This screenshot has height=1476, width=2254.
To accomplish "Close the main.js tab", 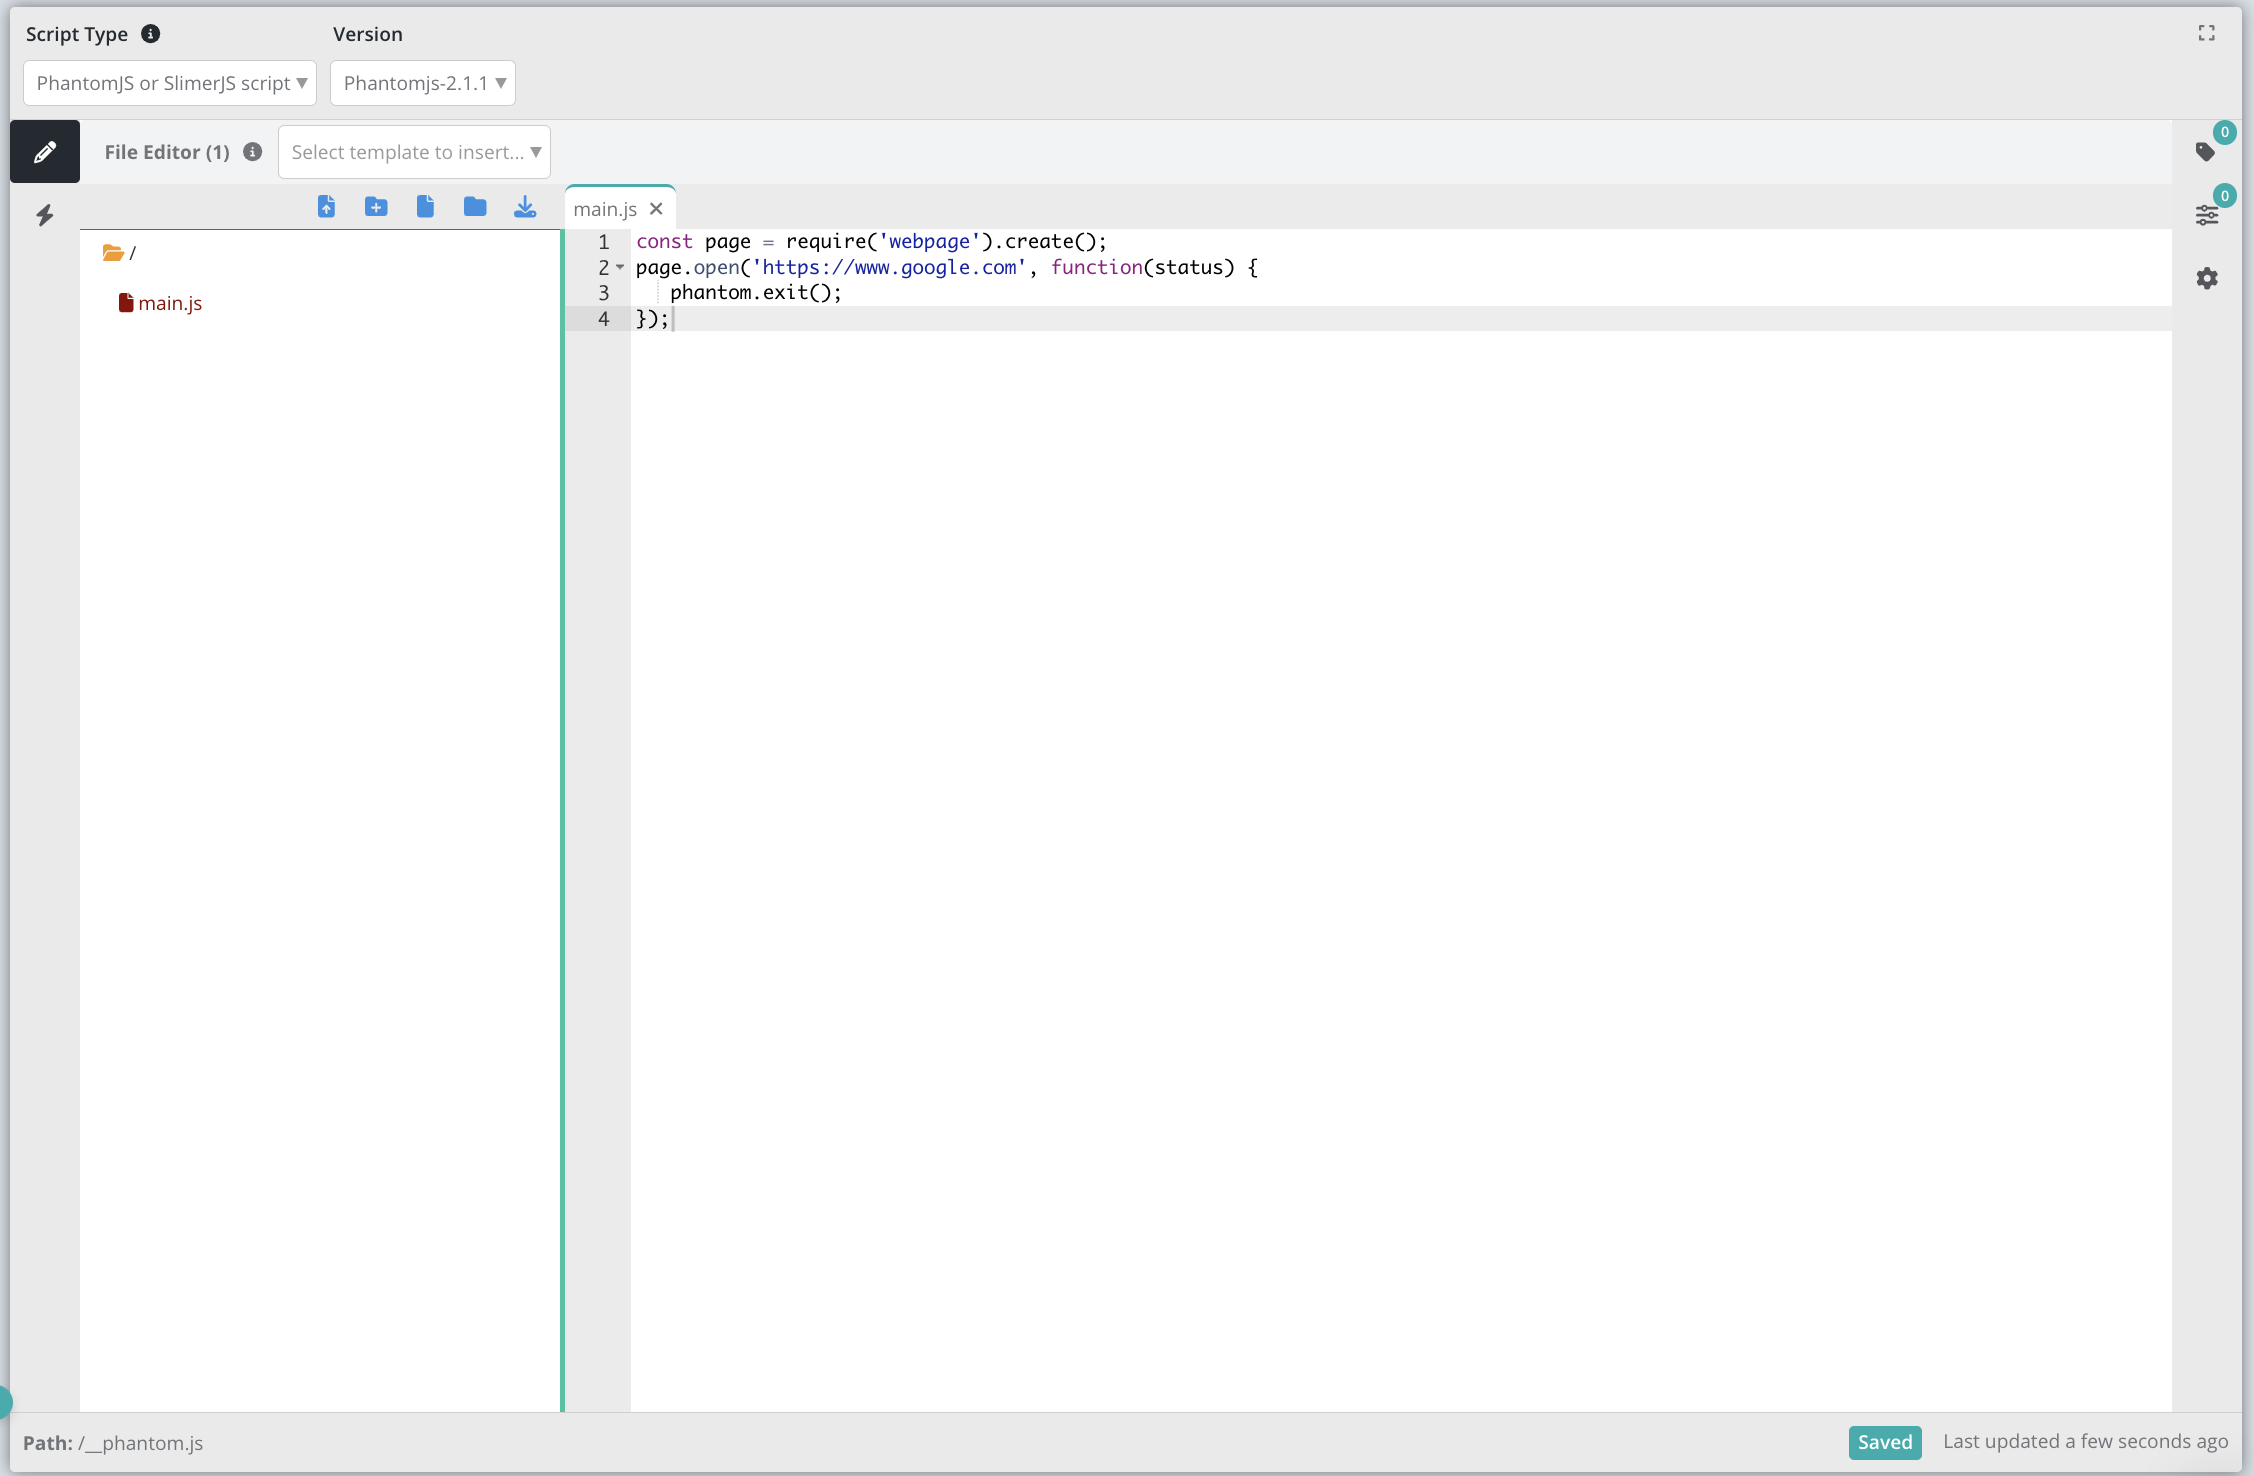I will pyautogui.click(x=656, y=209).
